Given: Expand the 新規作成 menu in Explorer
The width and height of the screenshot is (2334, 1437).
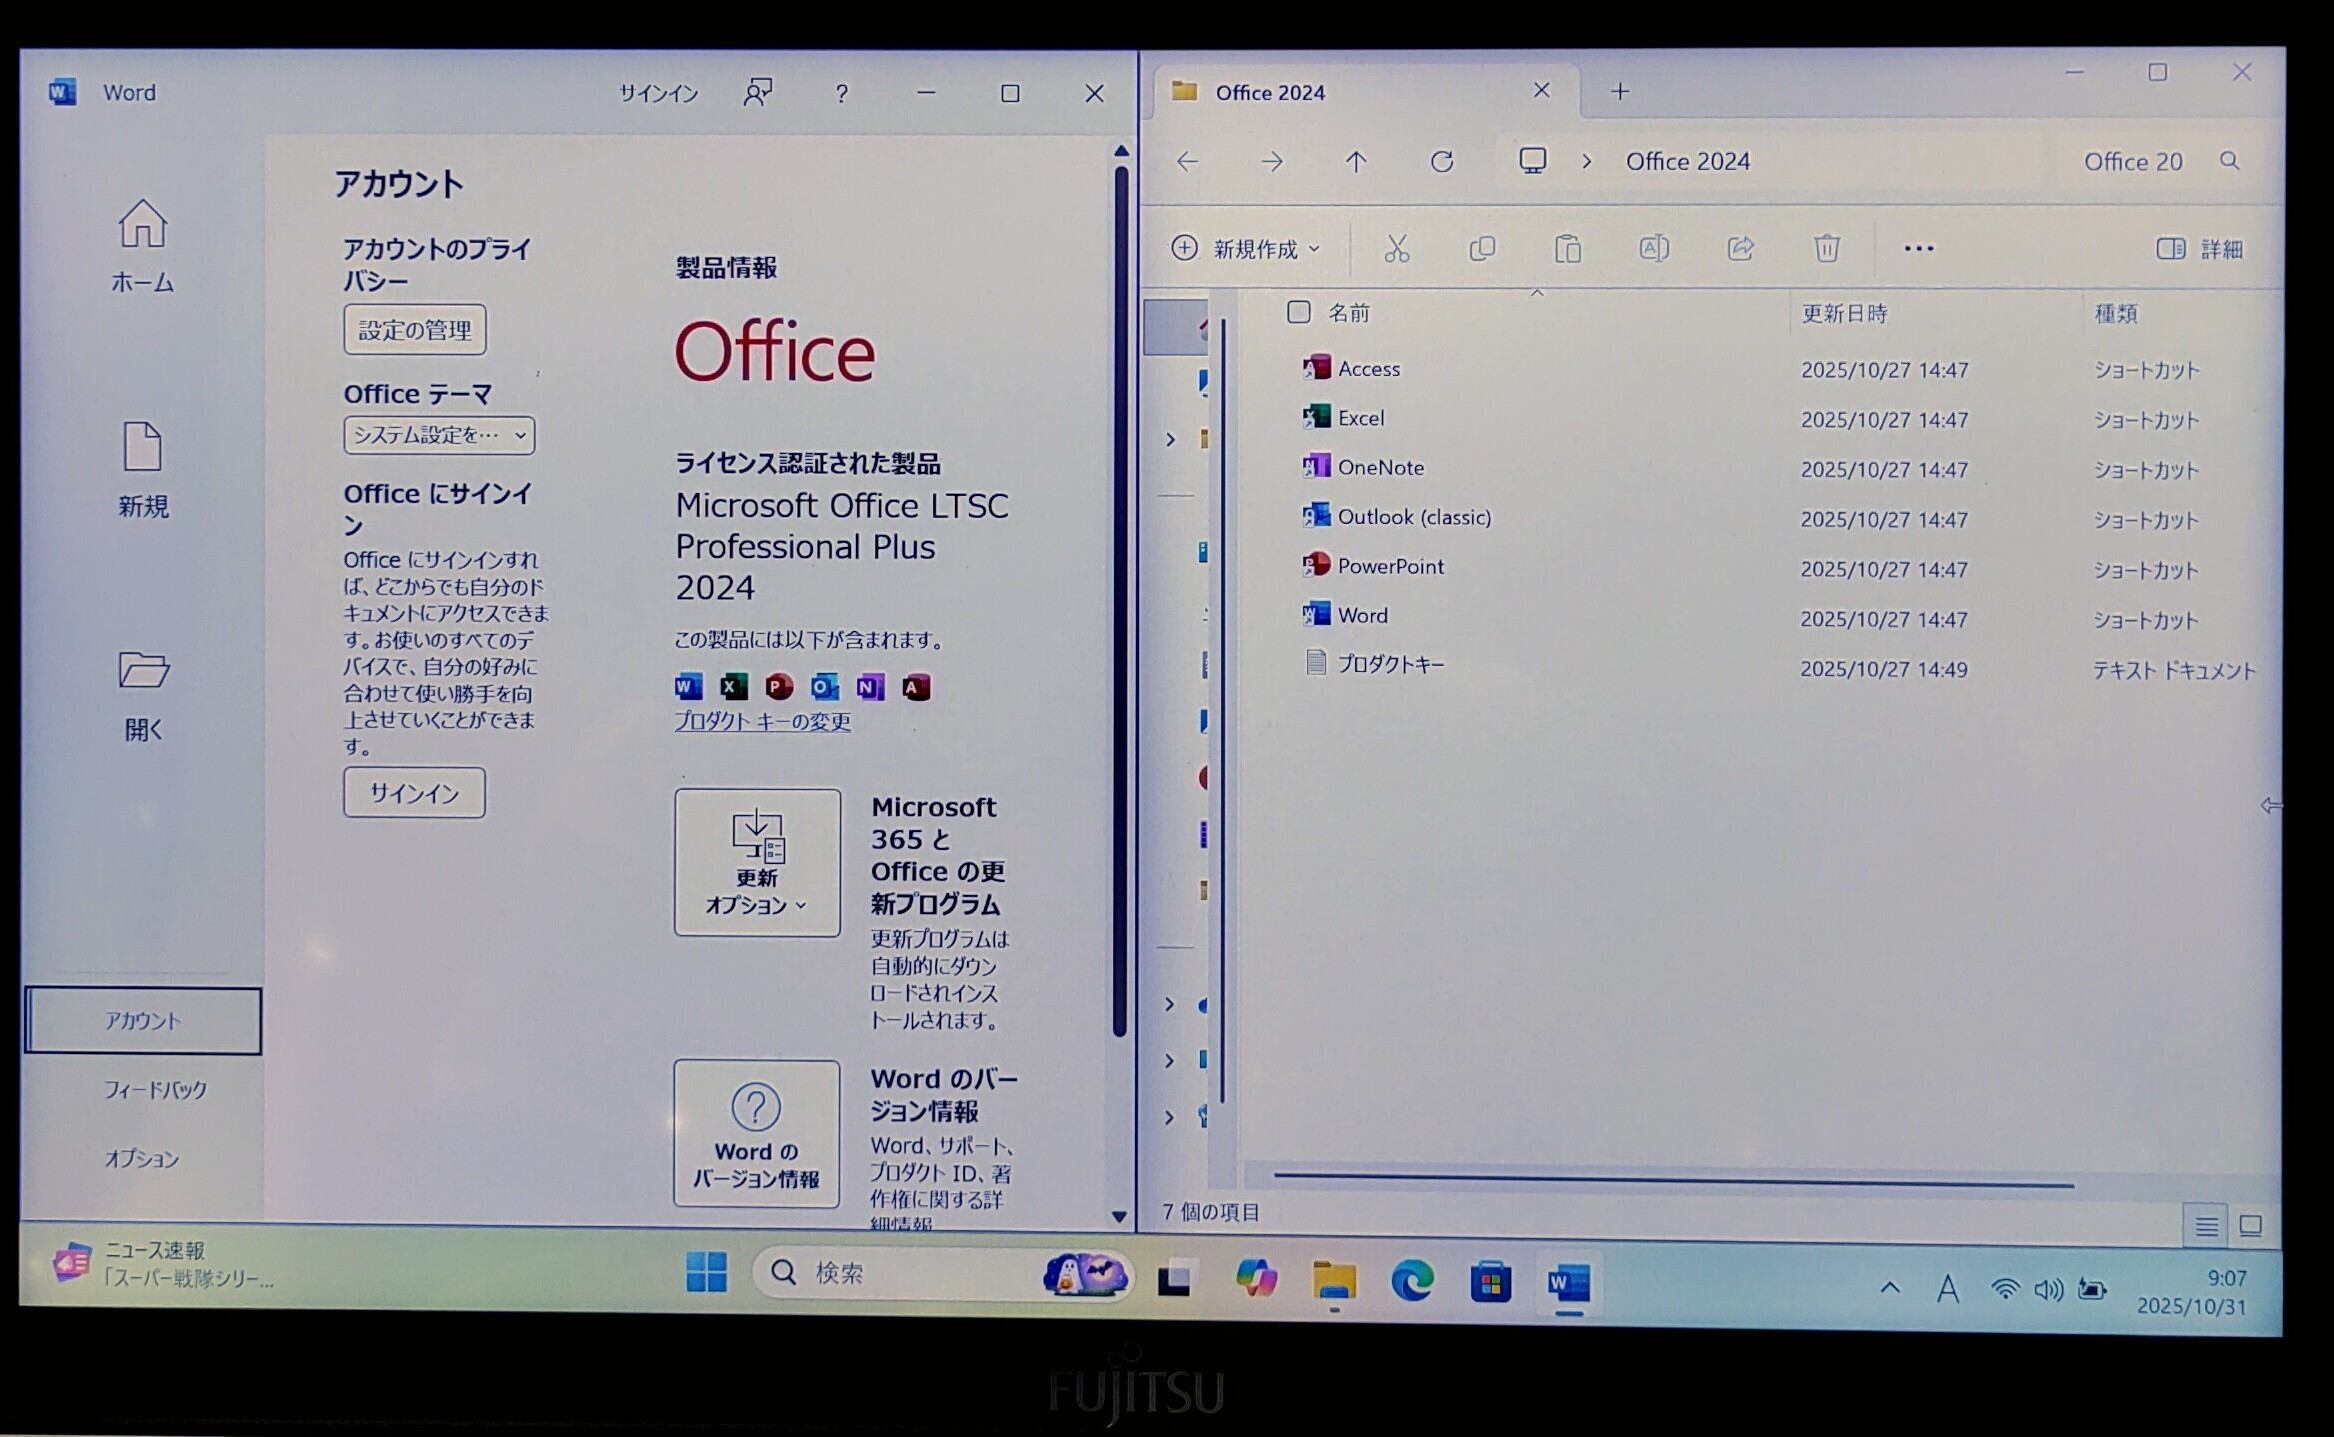Looking at the screenshot, I should (x=1246, y=249).
